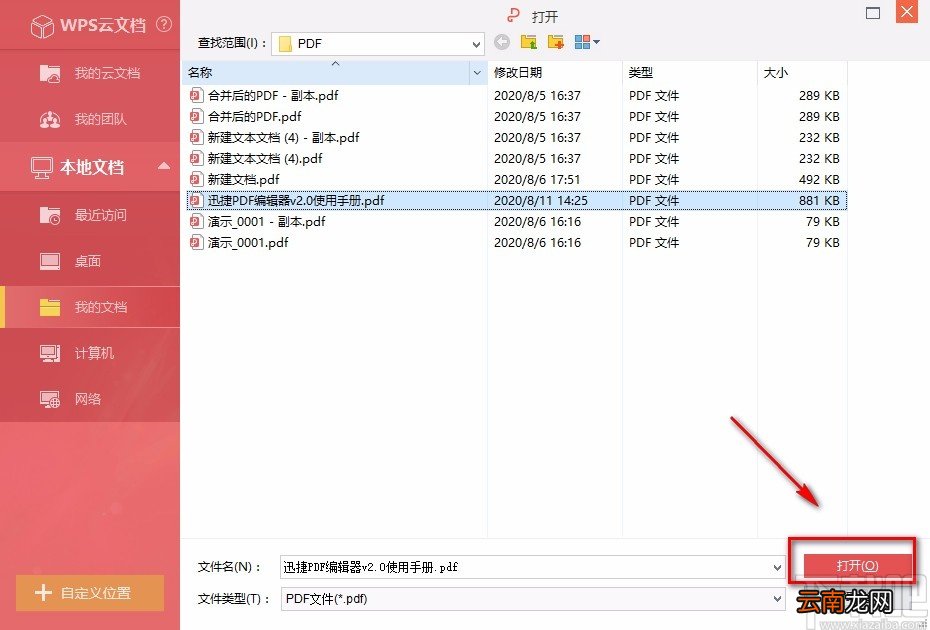Click the PDF icon of 新建文本文档 (4) - 副本.pdf
This screenshot has width=930, height=630.
click(196, 138)
